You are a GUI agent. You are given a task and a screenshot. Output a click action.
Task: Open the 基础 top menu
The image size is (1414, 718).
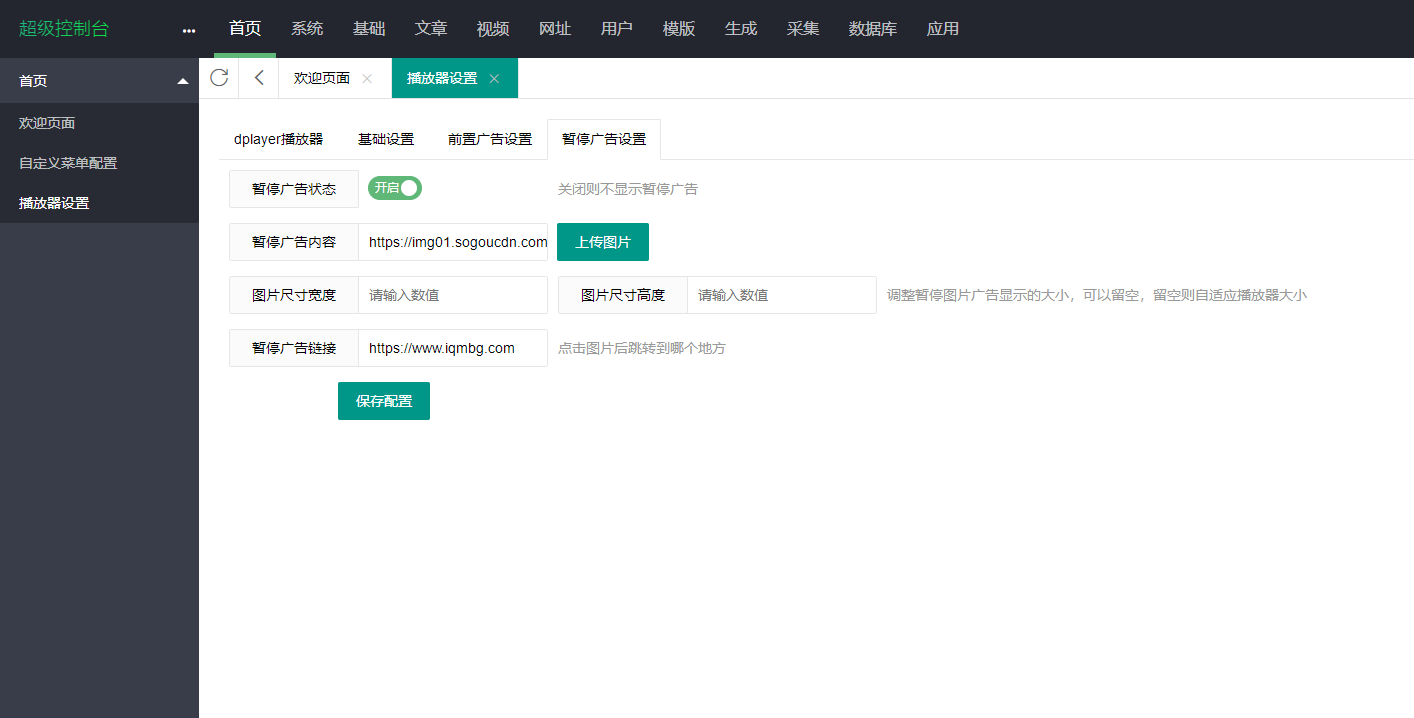pyautogui.click(x=369, y=29)
